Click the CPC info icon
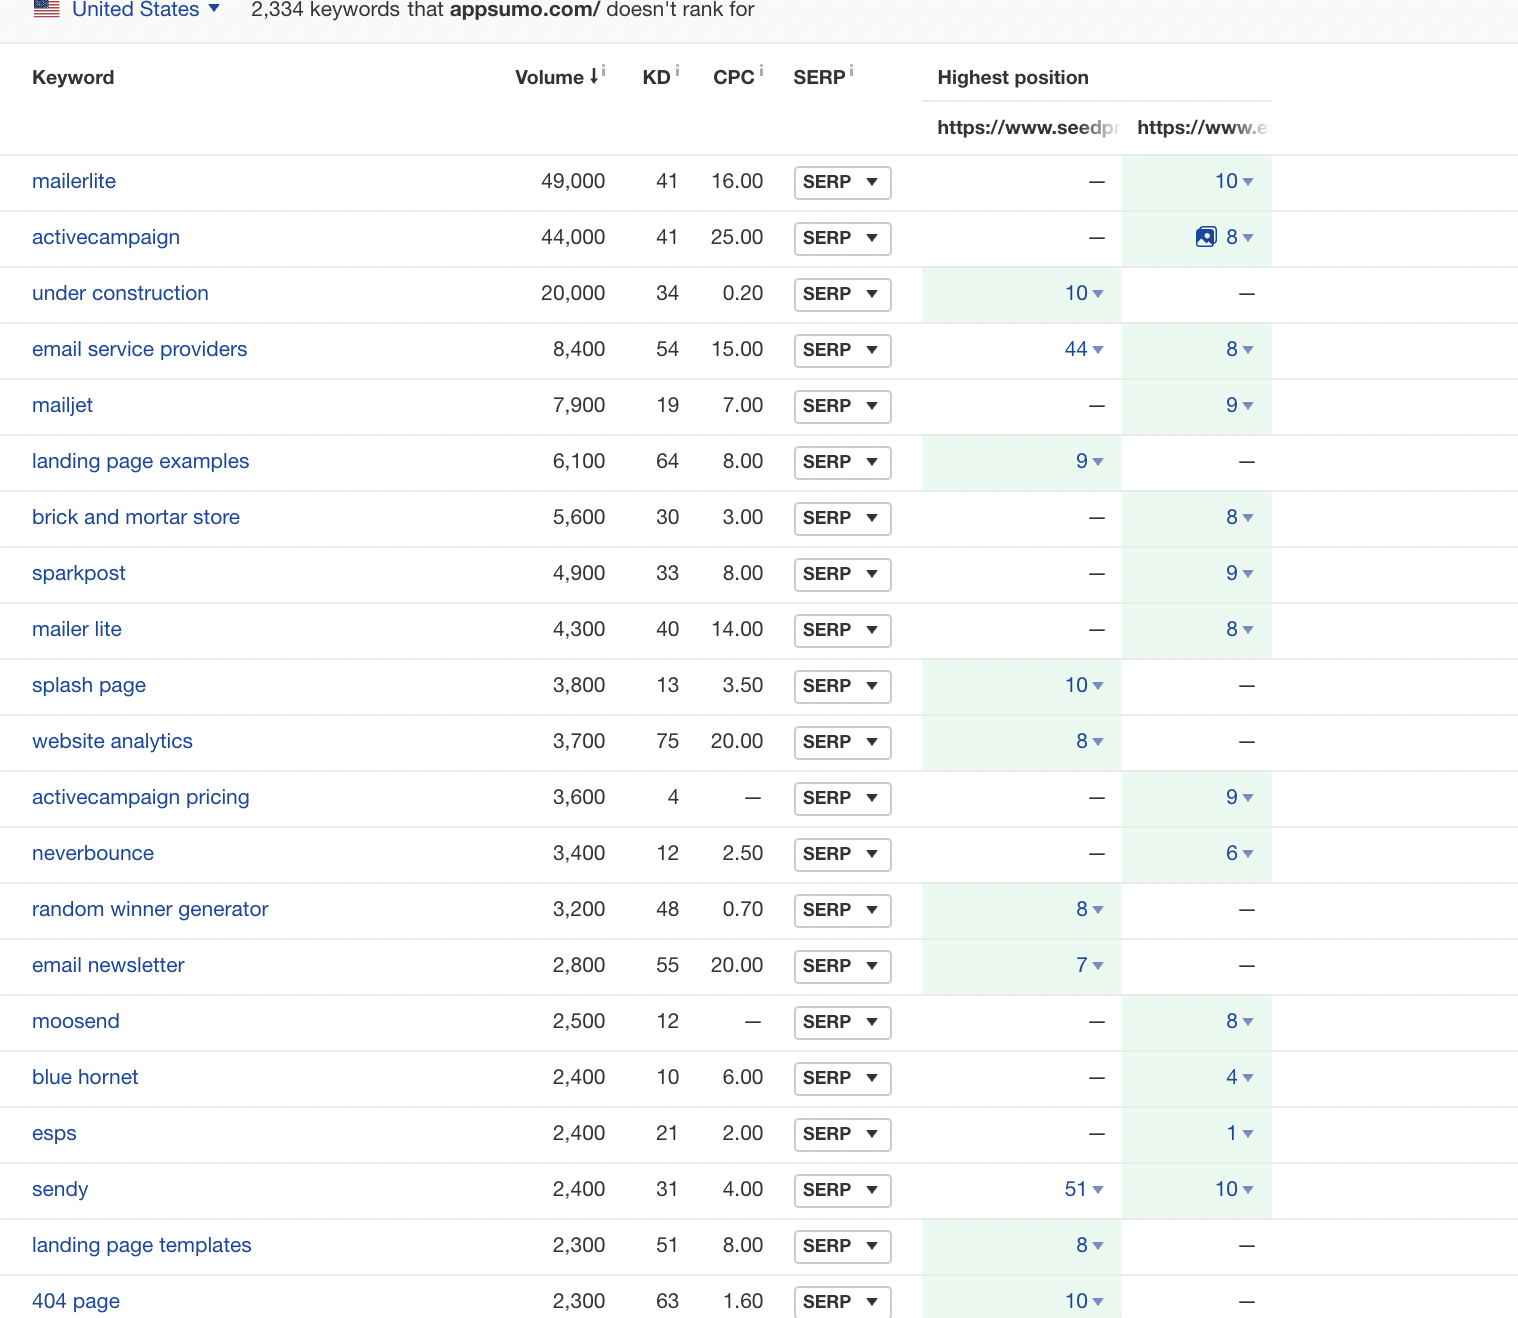 click(761, 70)
